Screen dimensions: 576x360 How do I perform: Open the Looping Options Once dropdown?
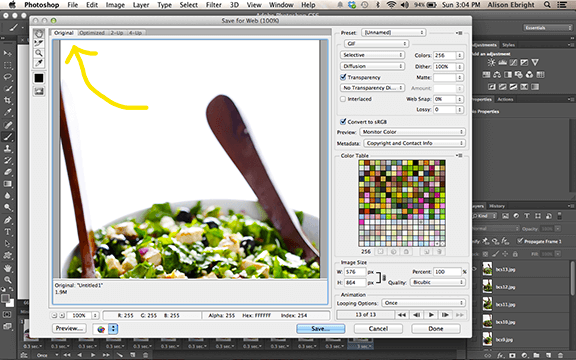tap(423, 303)
